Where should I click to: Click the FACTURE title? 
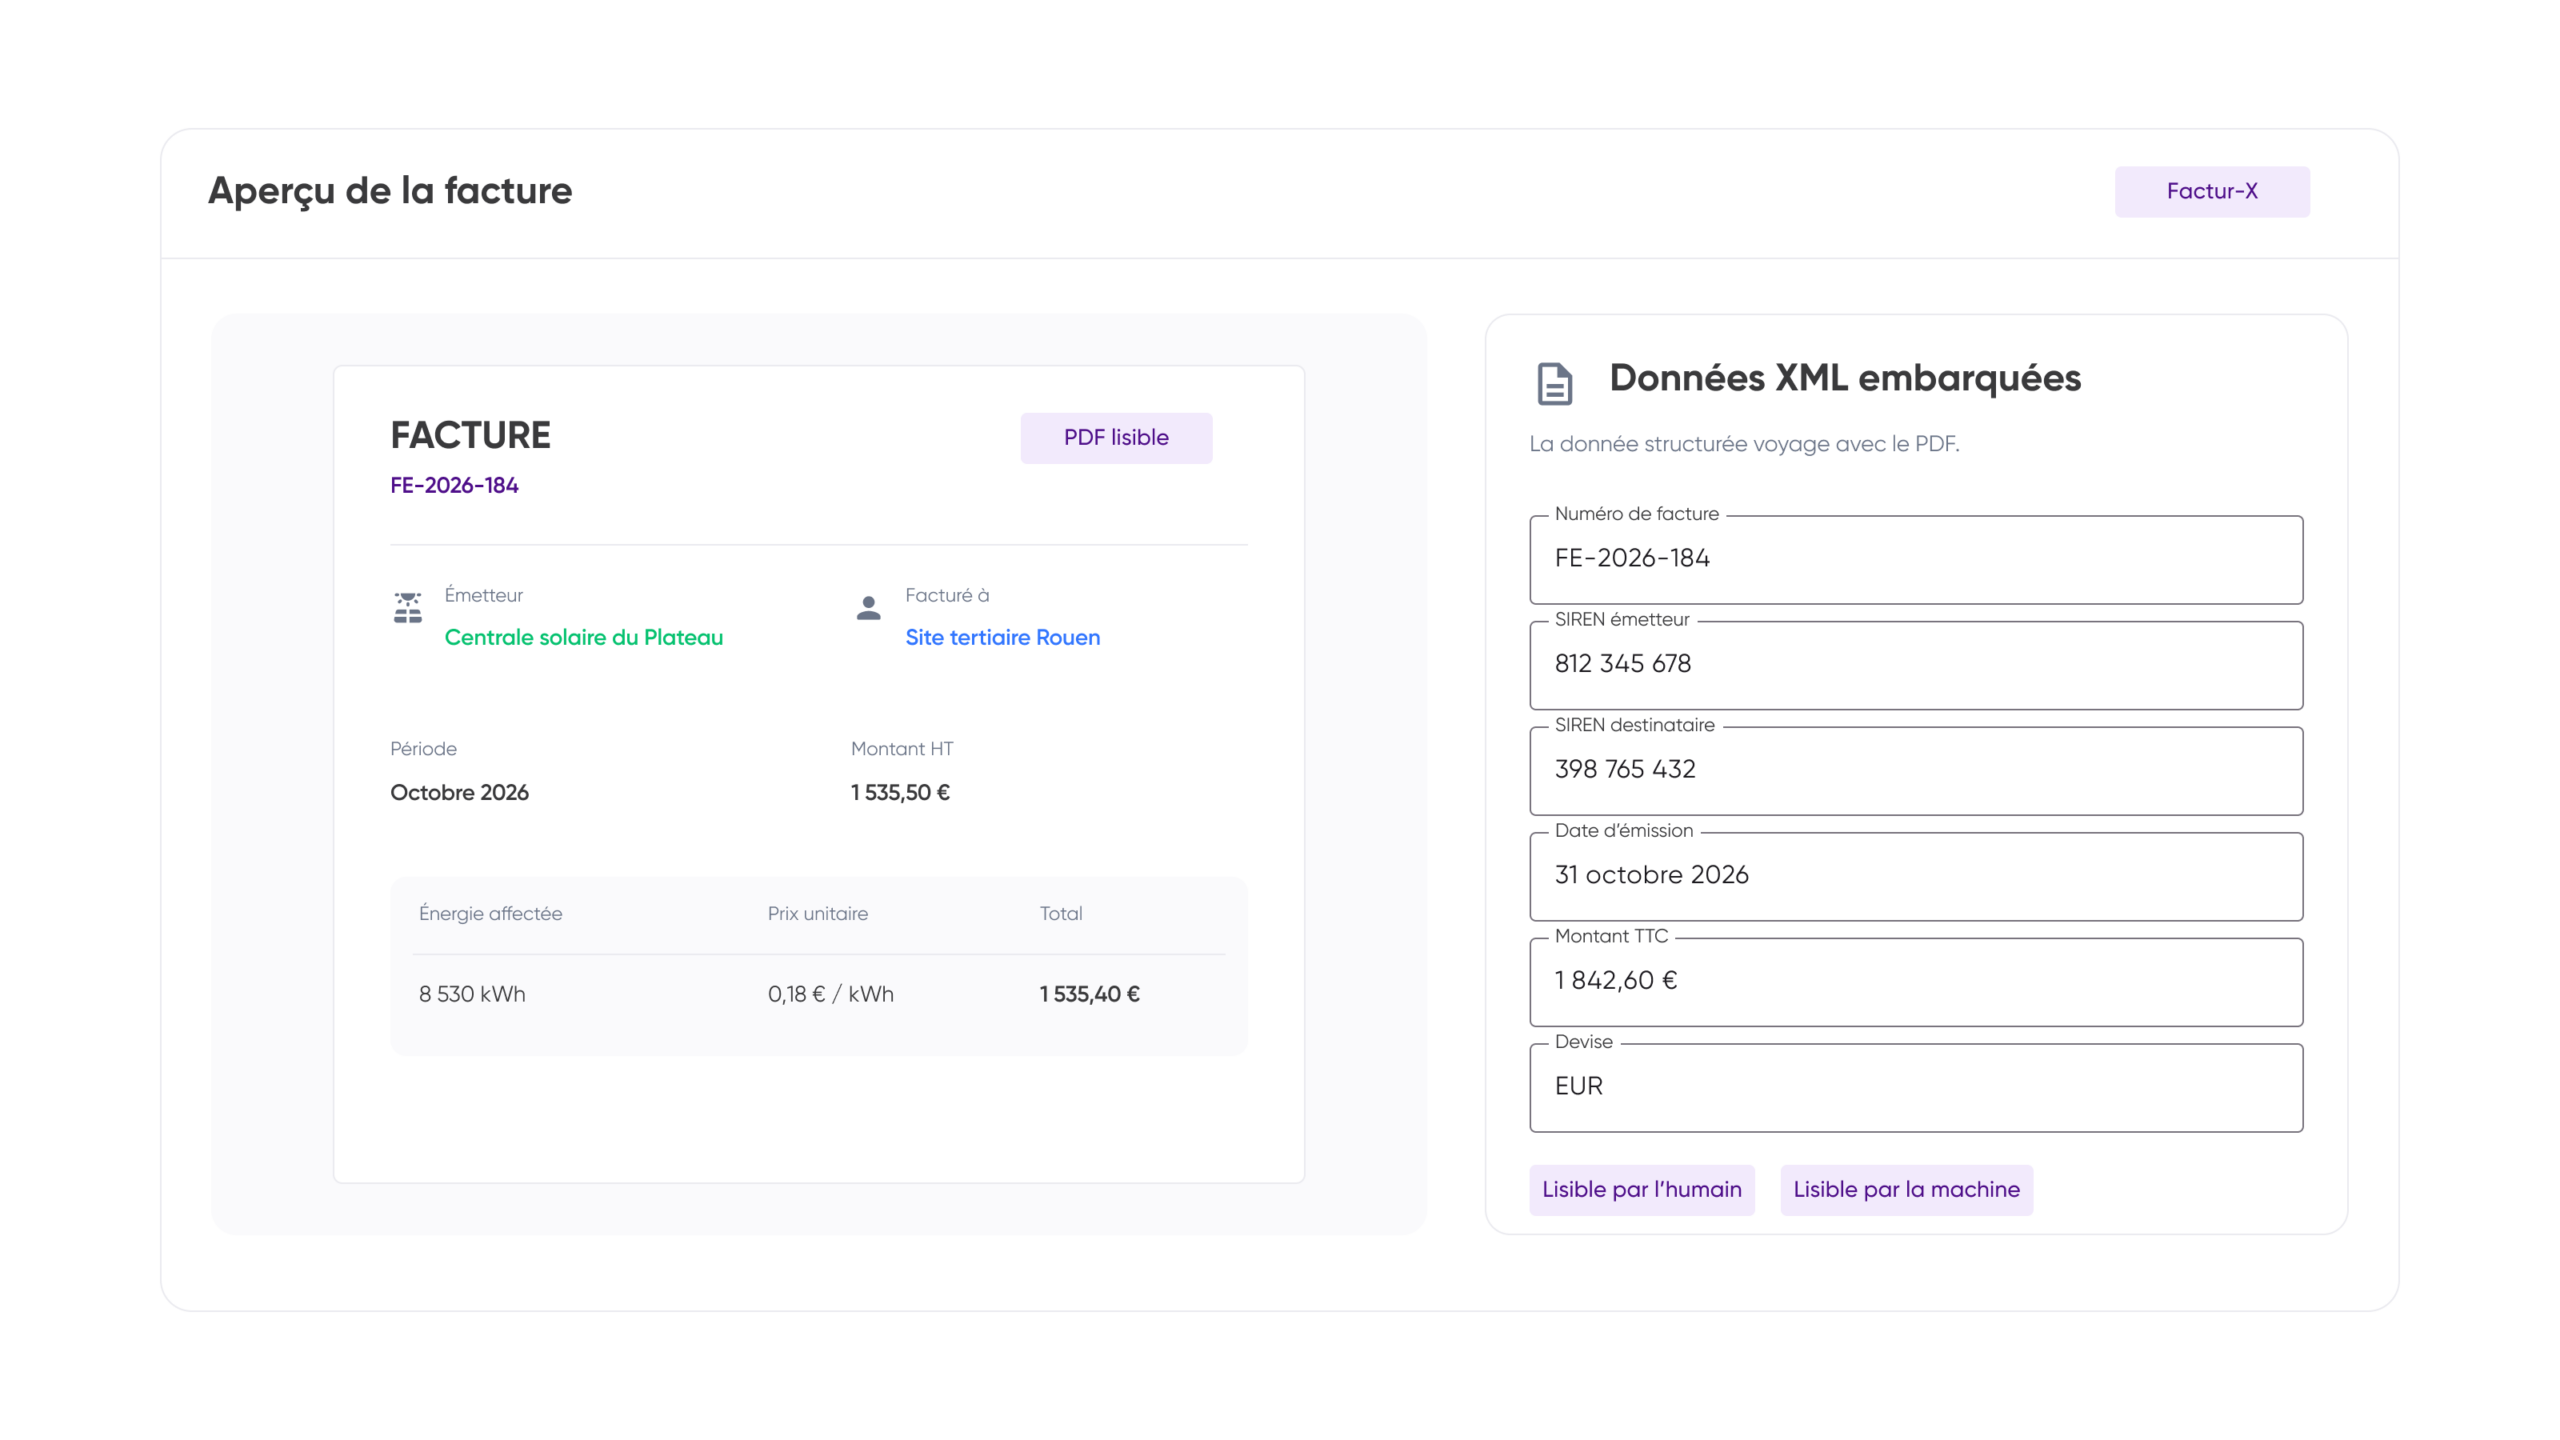[470, 435]
